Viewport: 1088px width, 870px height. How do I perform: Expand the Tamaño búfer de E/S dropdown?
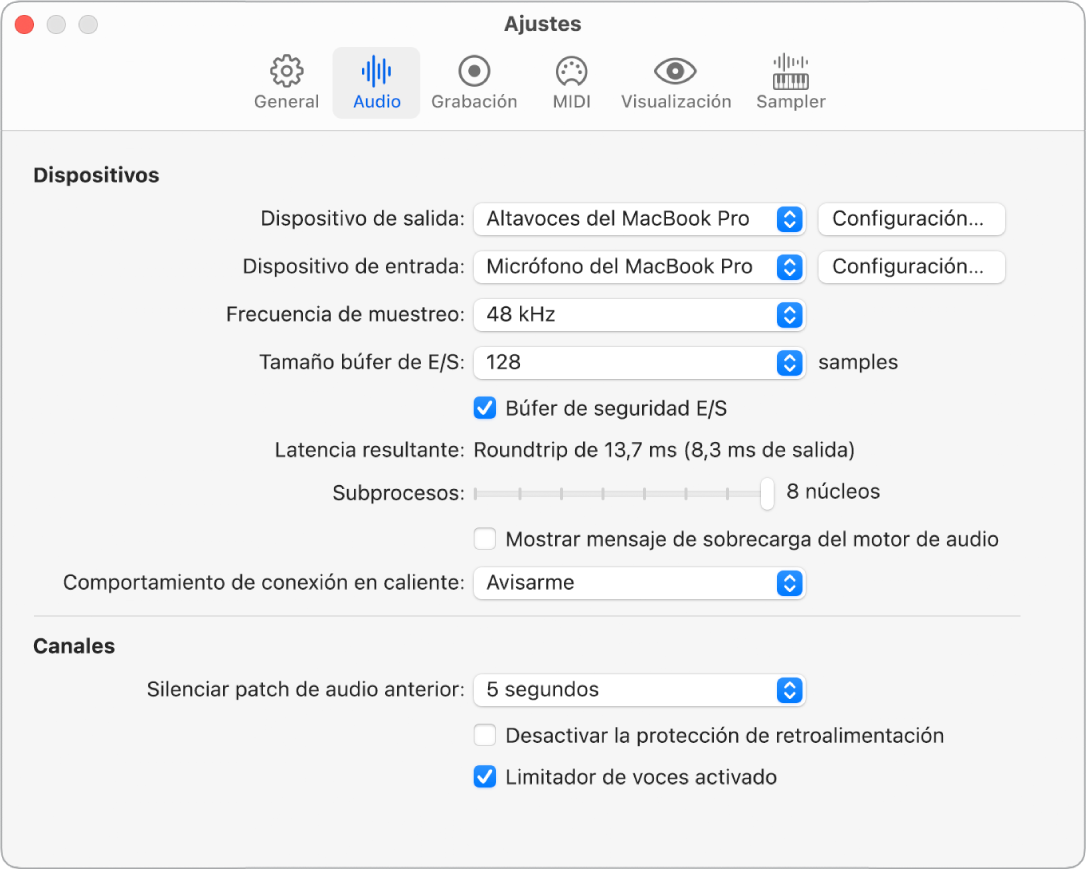pos(639,363)
